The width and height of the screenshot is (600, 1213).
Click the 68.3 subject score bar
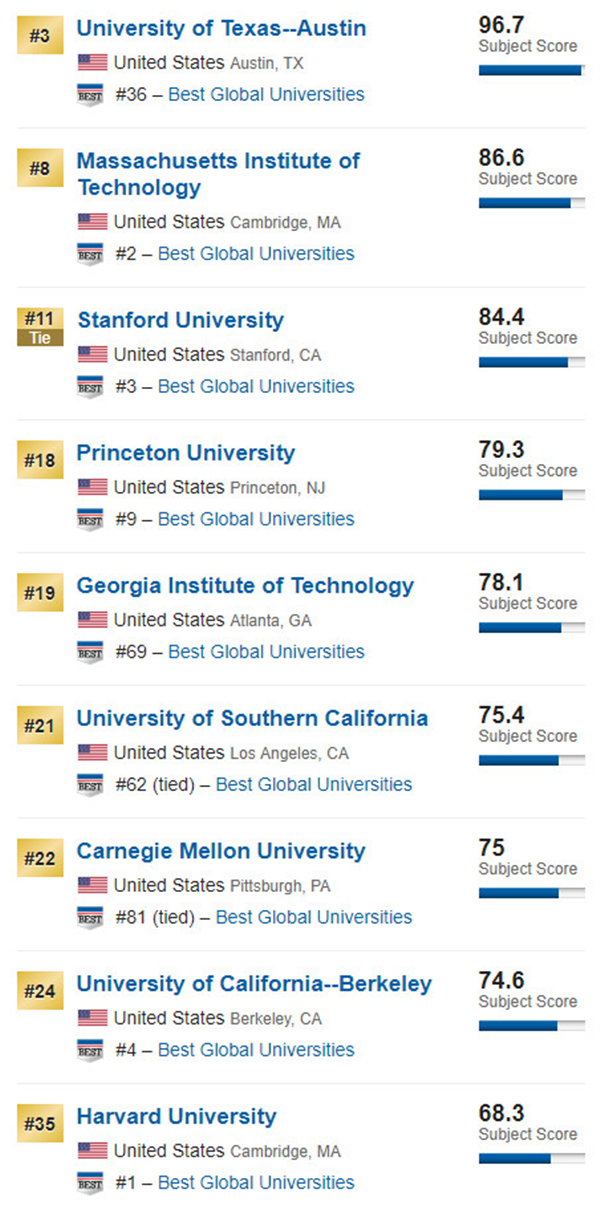point(532,1159)
